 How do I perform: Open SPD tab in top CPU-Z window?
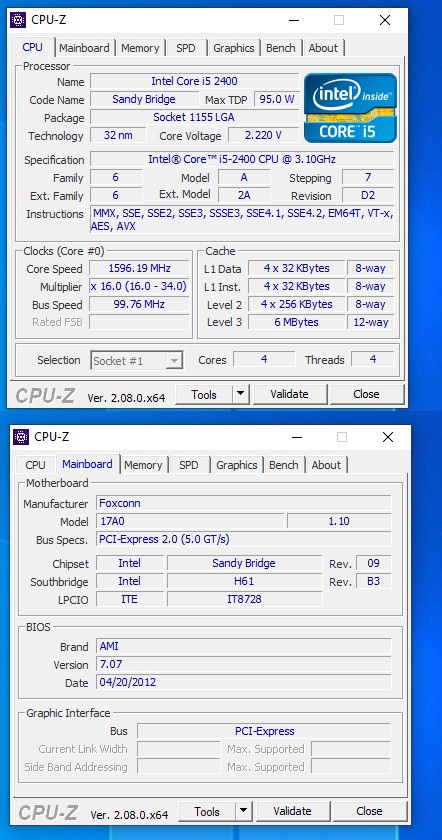[x=185, y=48]
